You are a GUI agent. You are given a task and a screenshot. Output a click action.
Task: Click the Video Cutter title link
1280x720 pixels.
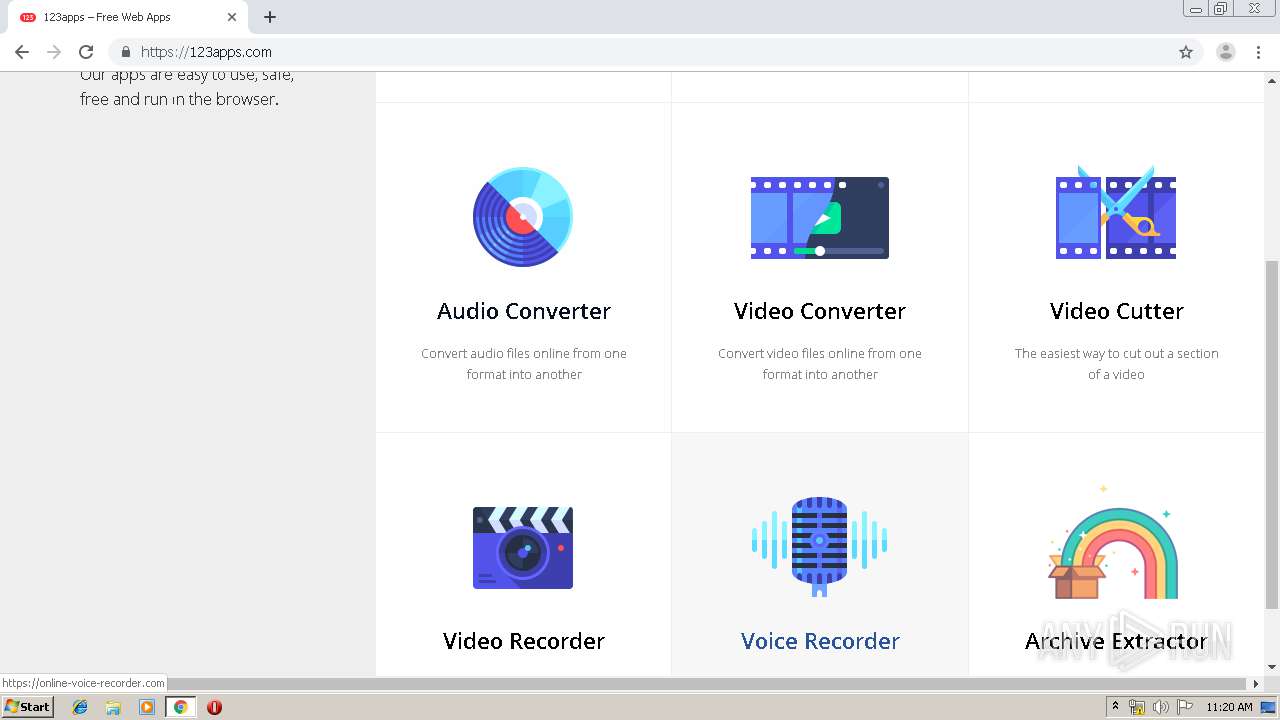tap(1116, 311)
